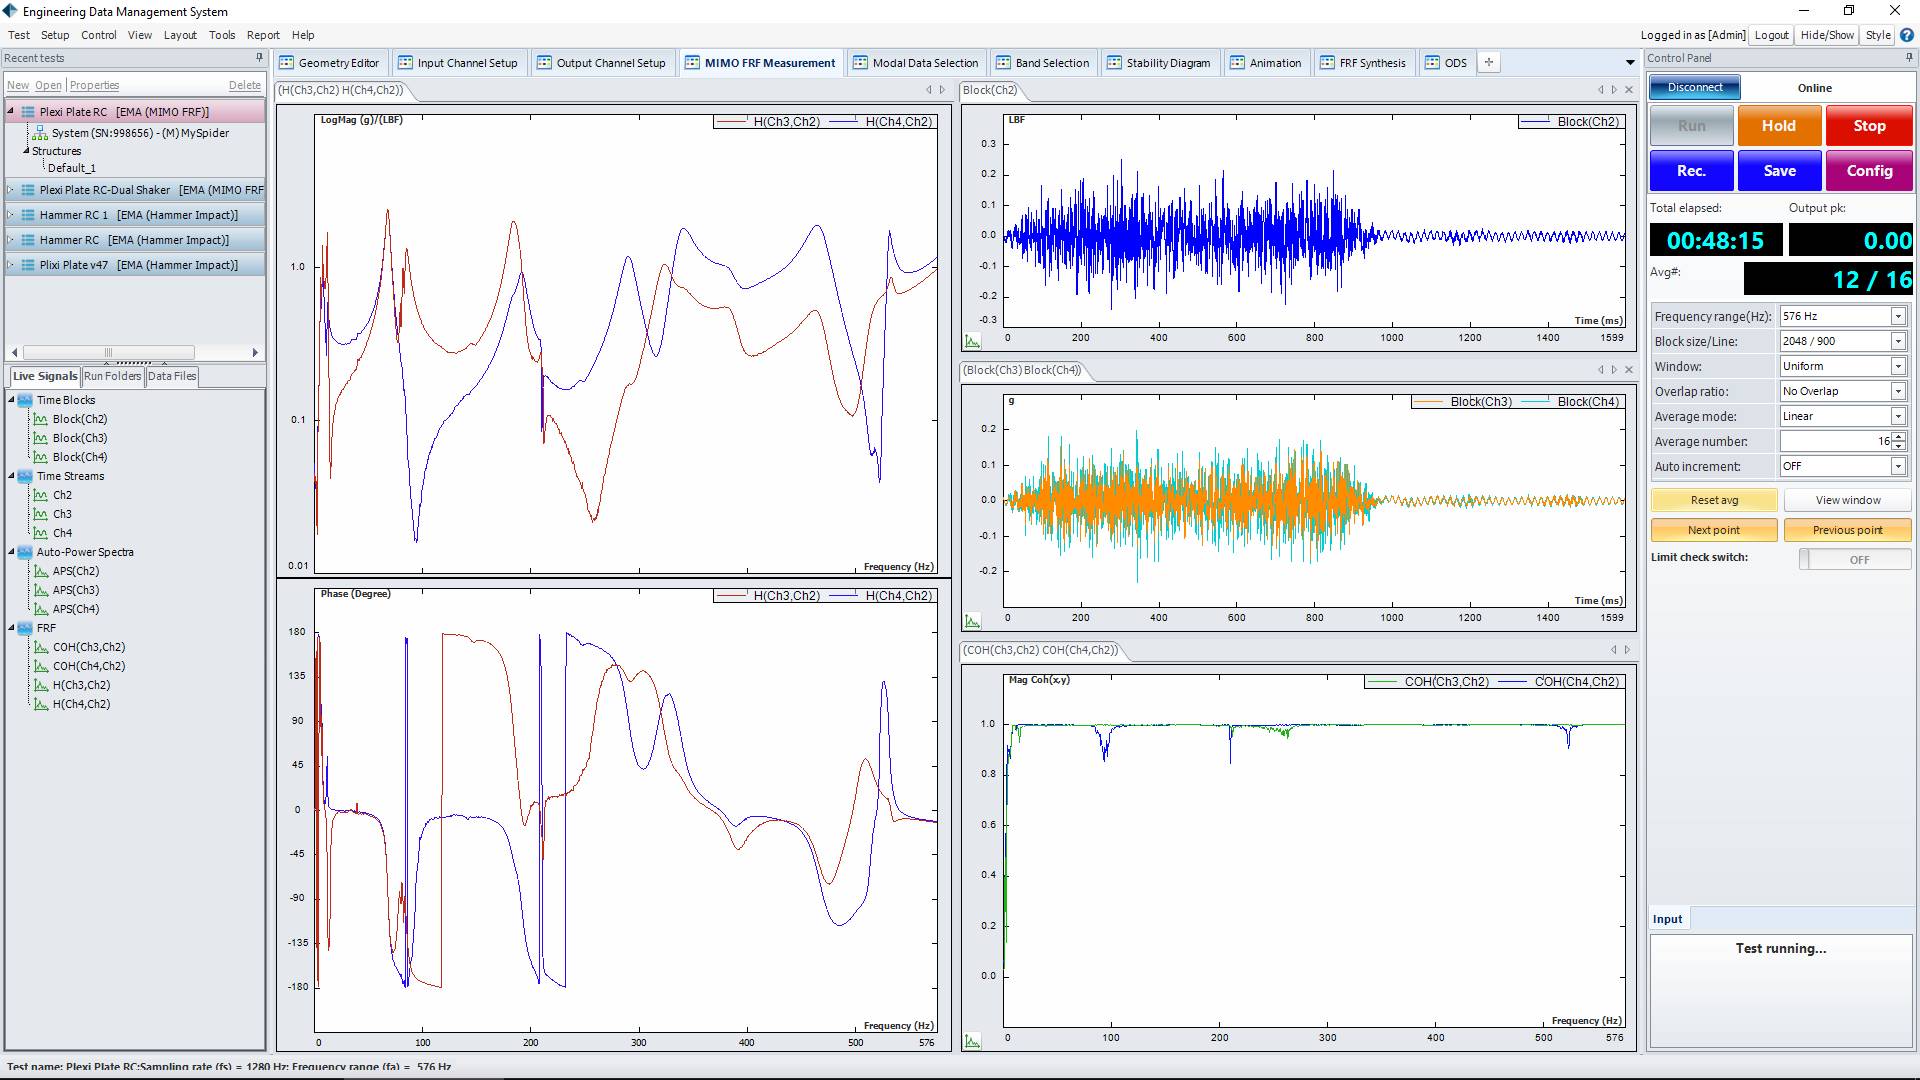
Task: Click the add new tab plus icon
Action: coord(1489,62)
